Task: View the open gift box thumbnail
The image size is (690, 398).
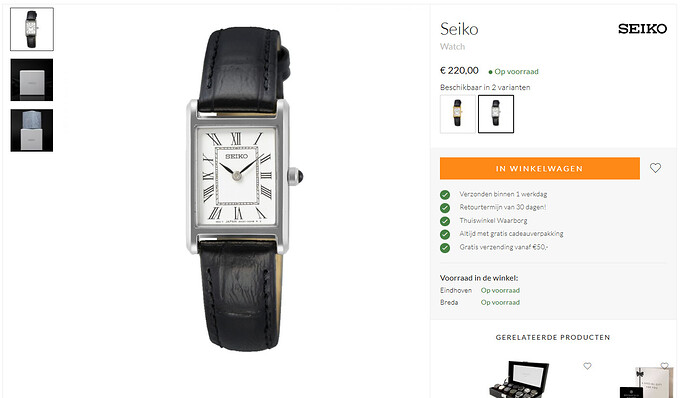Action: pyautogui.click(x=32, y=130)
